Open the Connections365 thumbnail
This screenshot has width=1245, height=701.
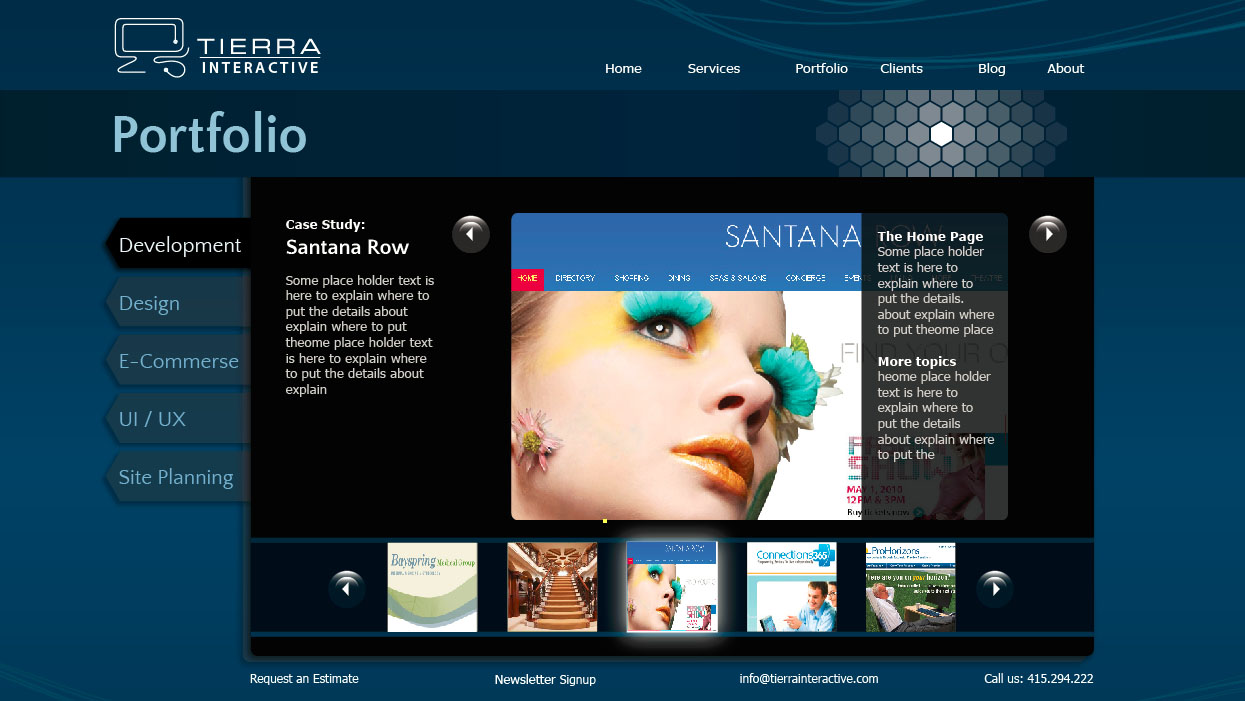pyautogui.click(x=791, y=587)
